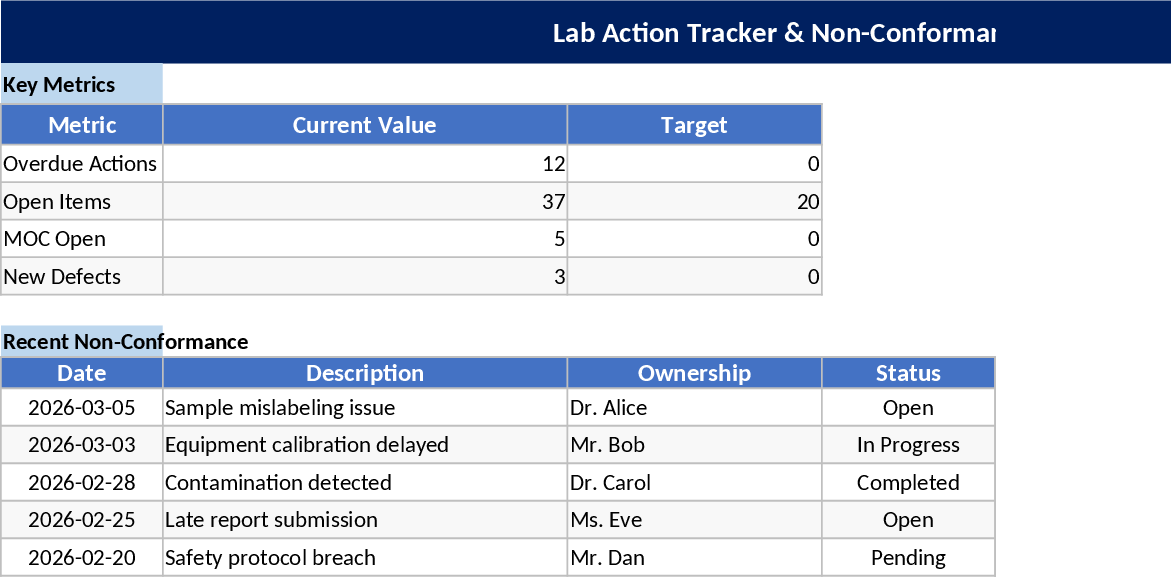
Task: Select the Key Metrics section heading
Action: pos(60,85)
